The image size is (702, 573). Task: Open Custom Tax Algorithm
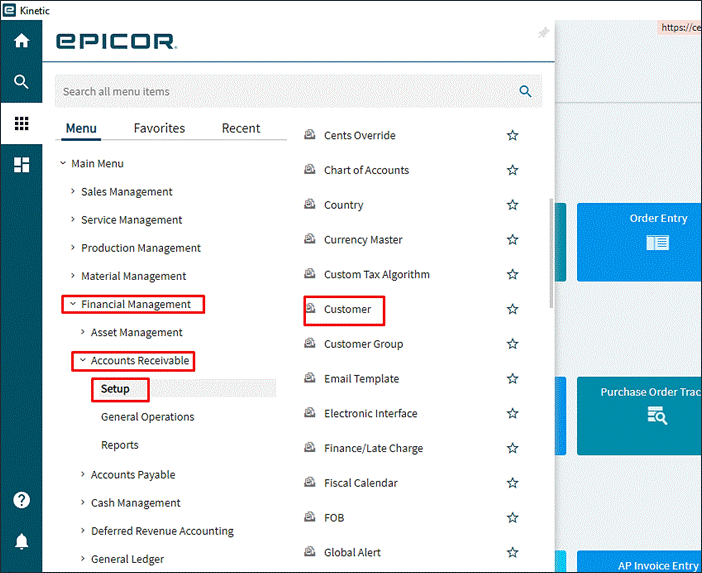click(x=377, y=274)
